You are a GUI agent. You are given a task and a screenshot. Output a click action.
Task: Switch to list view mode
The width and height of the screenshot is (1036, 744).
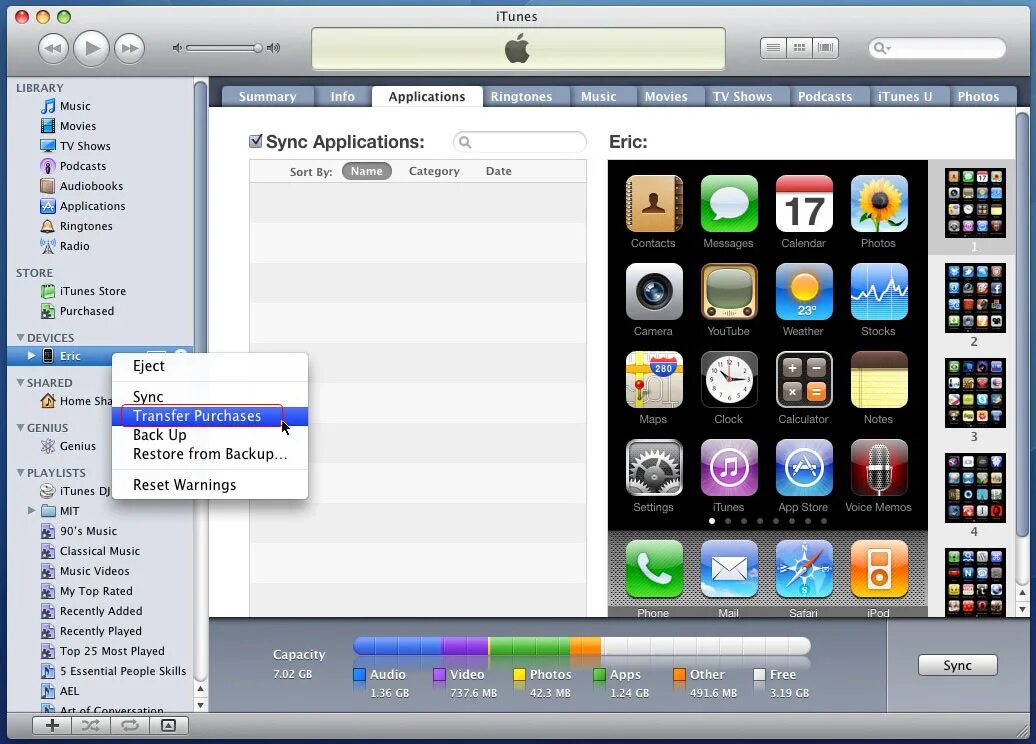(x=773, y=48)
